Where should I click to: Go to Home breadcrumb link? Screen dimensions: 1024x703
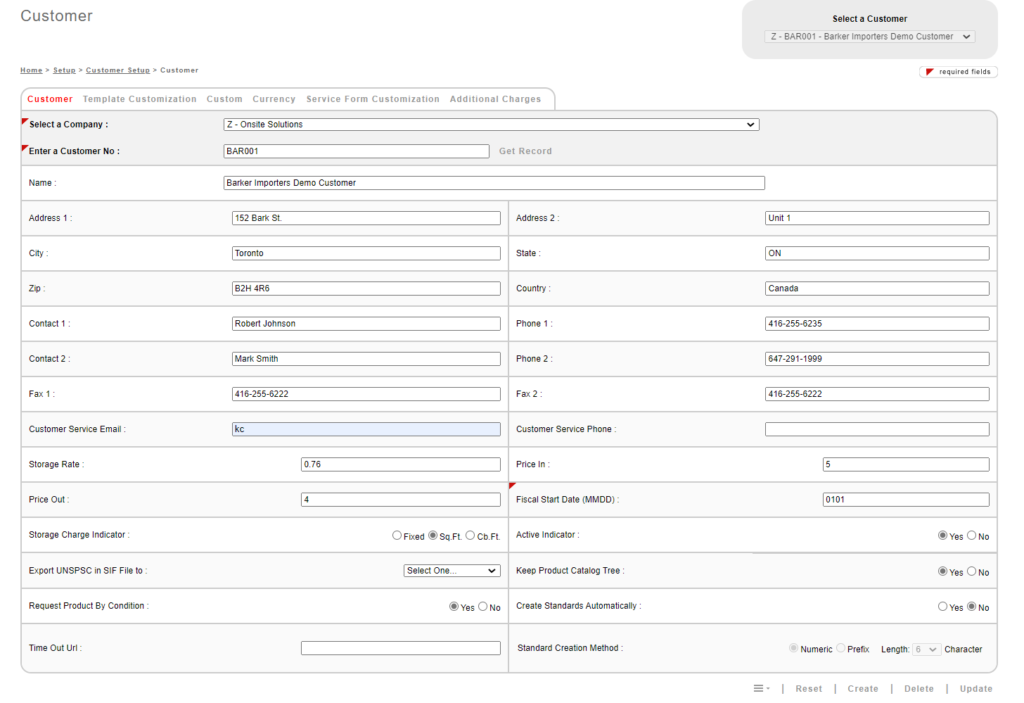(x=31, y=70)
